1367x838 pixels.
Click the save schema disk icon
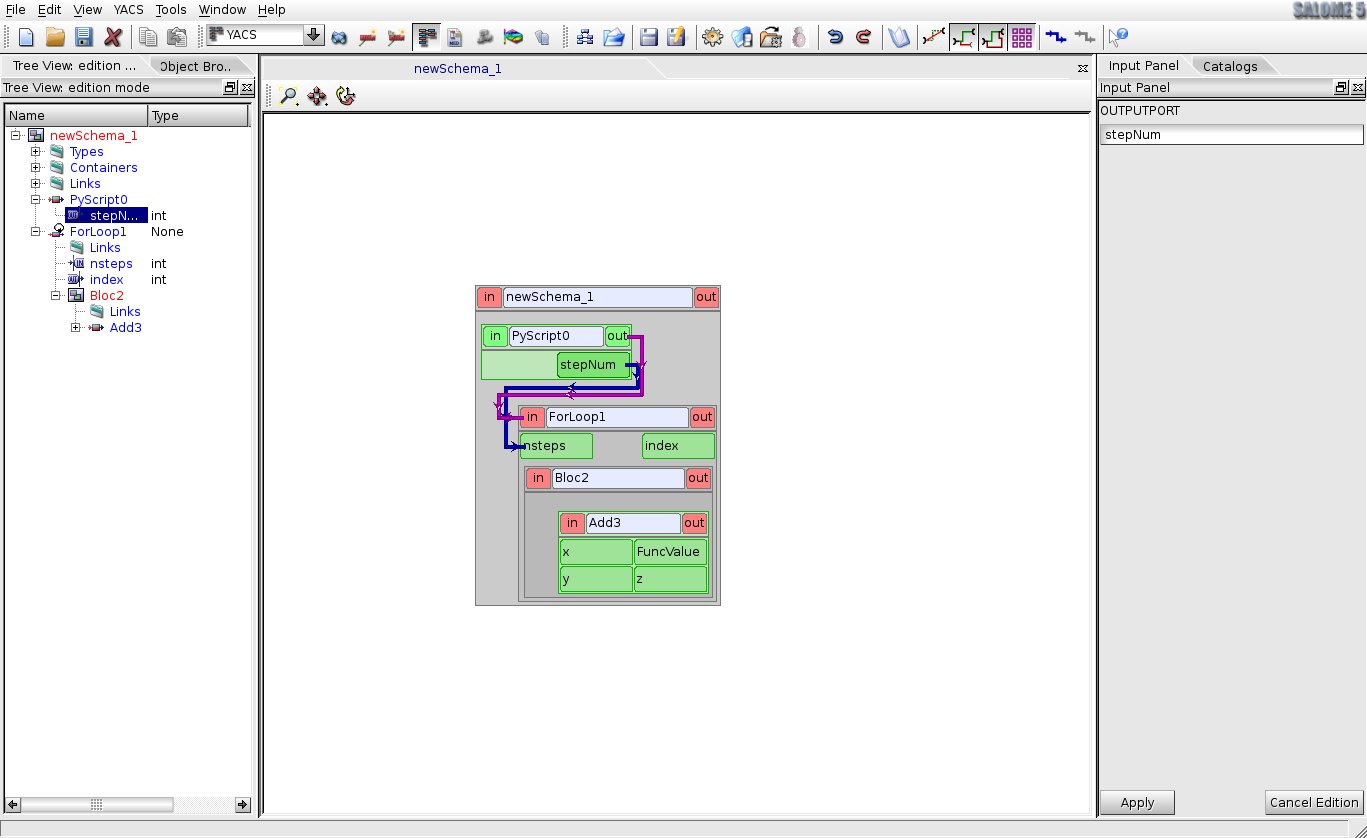[649, 37]
